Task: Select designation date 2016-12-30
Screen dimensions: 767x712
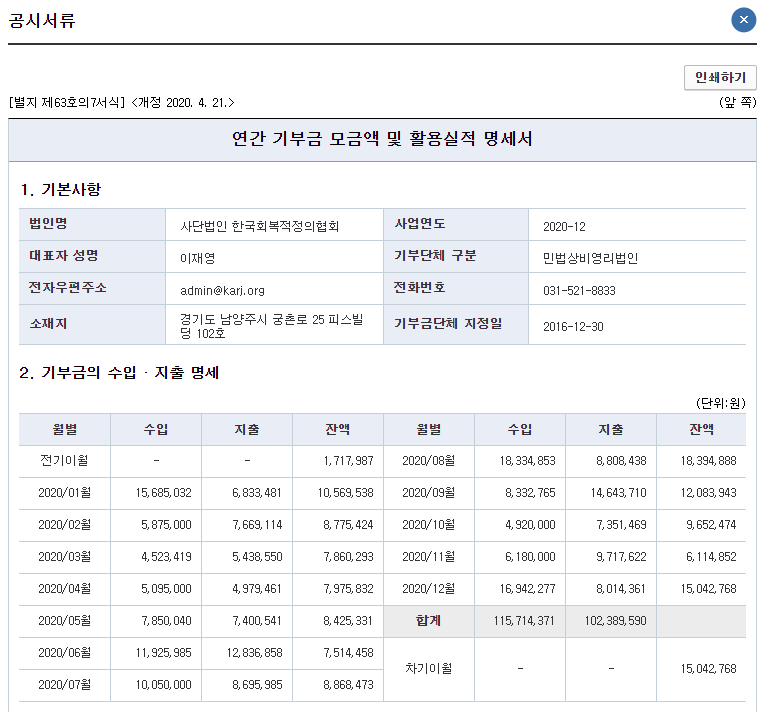Action: point(573,326)
